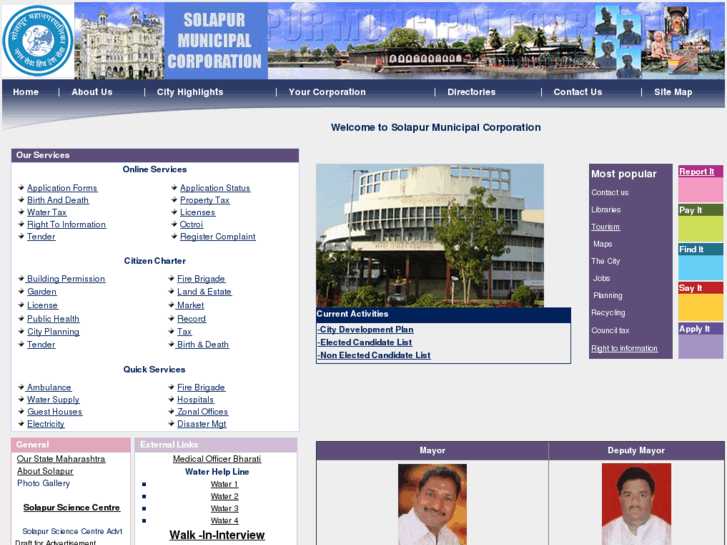The height and width of the screenshot is (545, 727).
Task: Open Right To Information online service
Action: [x=66, y=224]
